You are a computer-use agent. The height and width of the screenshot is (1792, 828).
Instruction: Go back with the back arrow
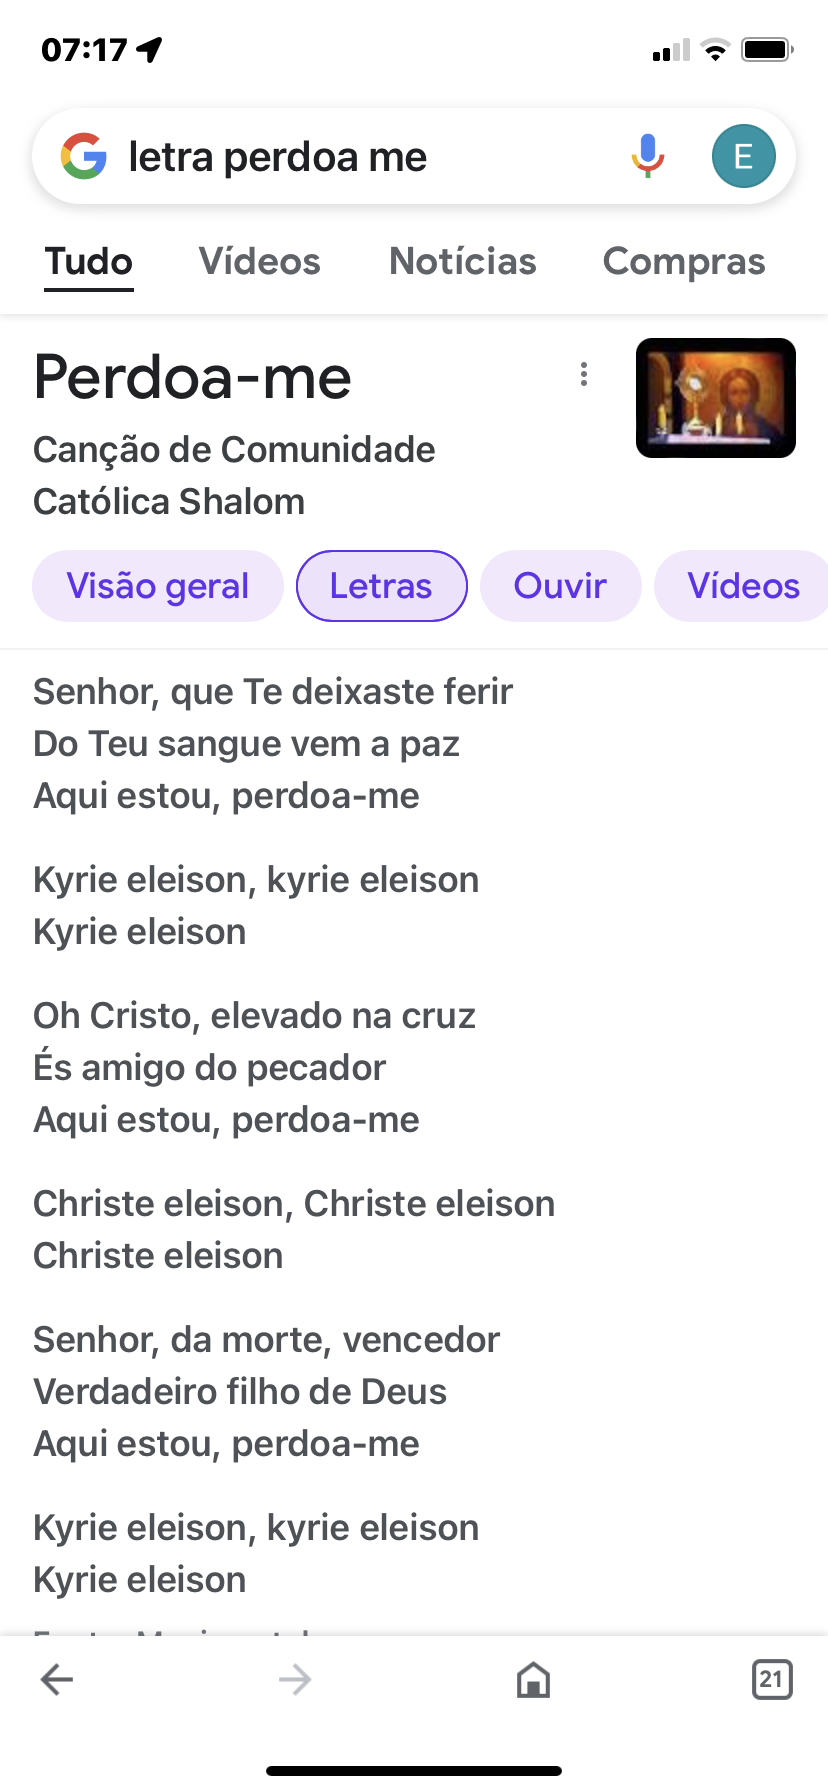tap(57, 1680)
